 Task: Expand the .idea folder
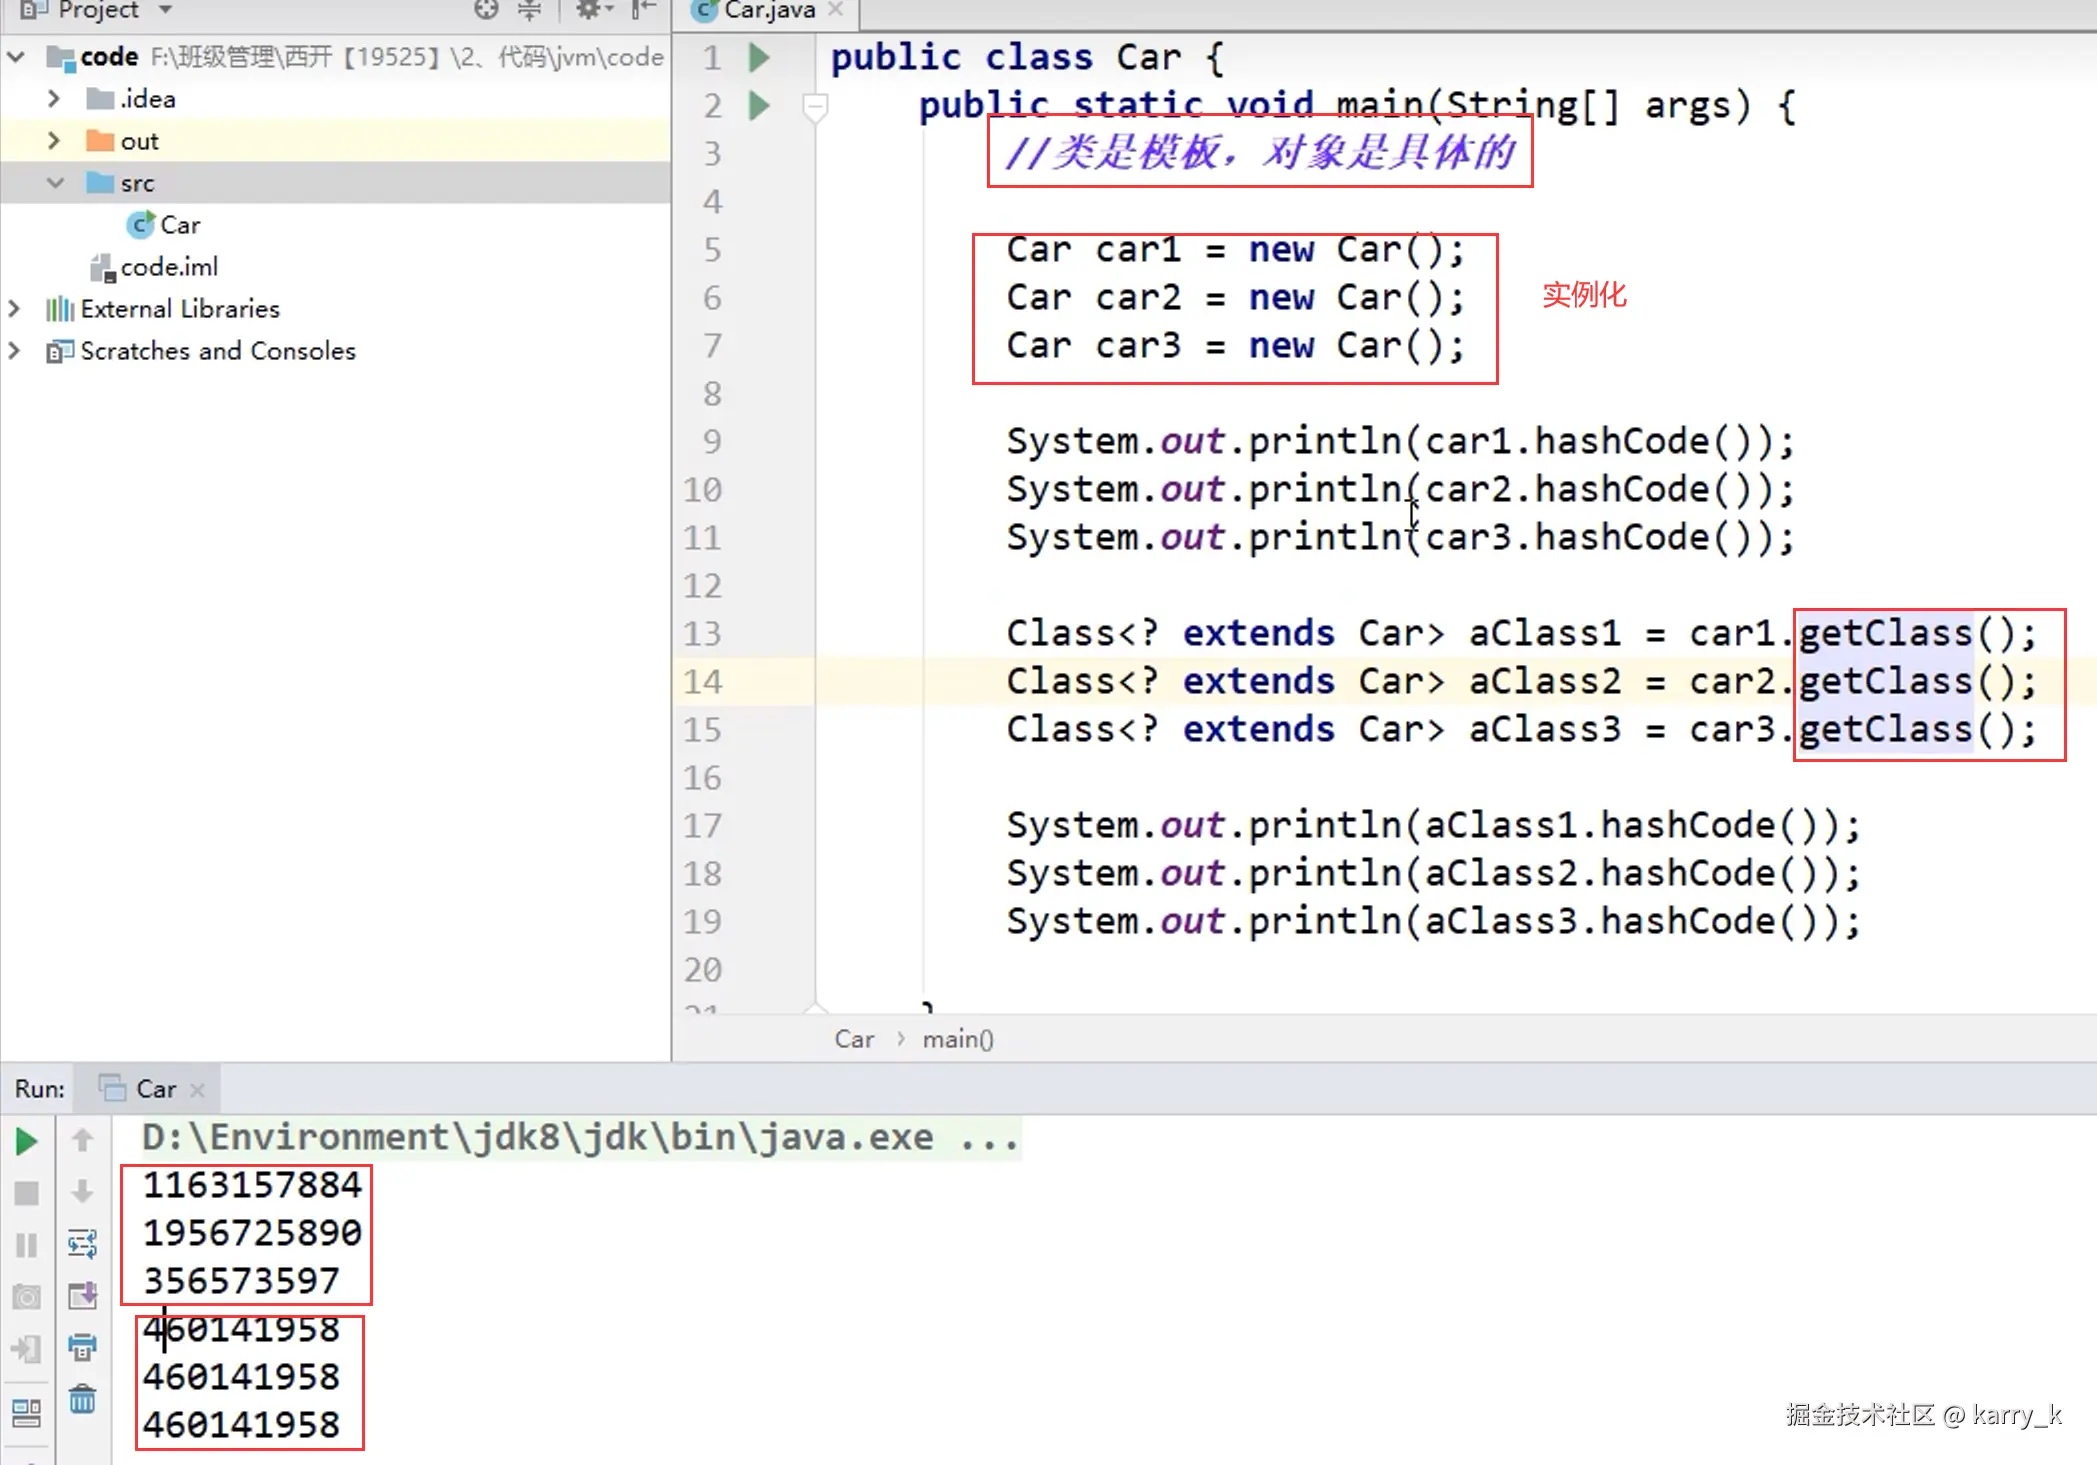54,99
